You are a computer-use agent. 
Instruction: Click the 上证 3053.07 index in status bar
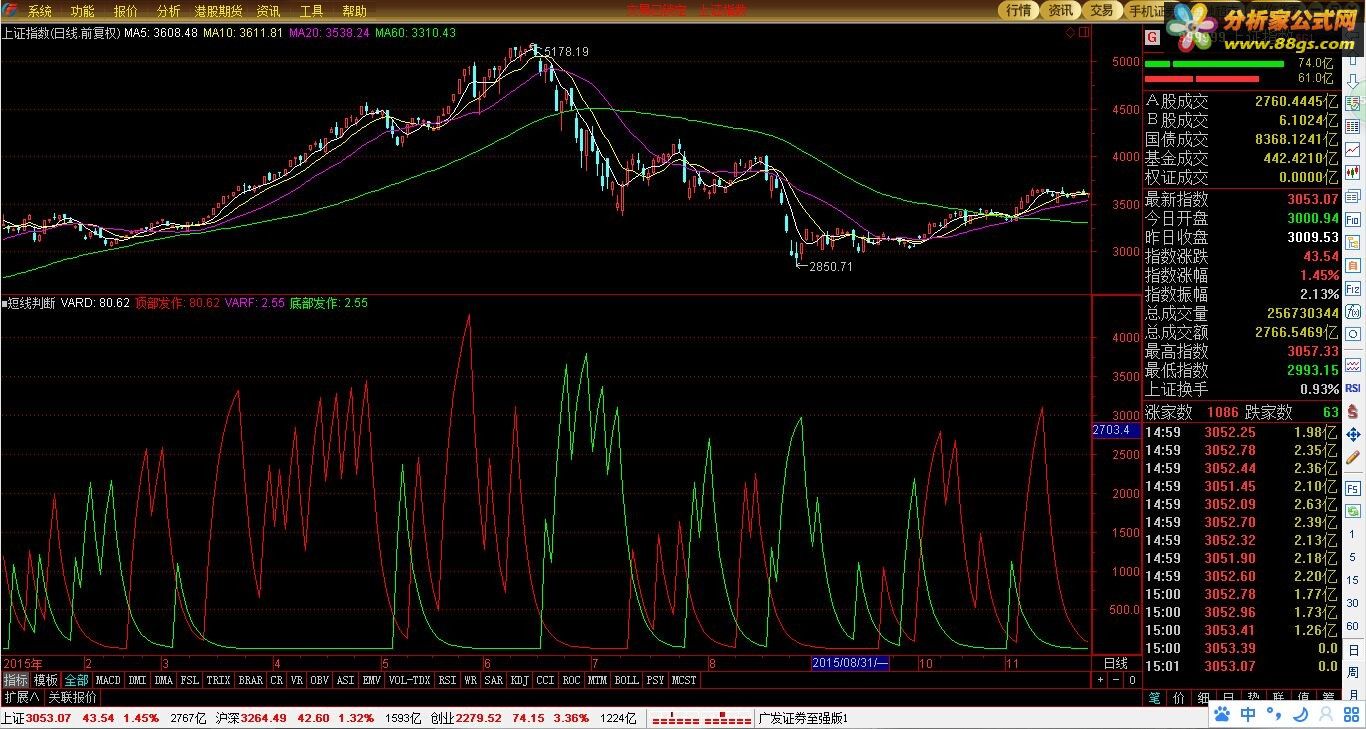(x=36, y=718)
